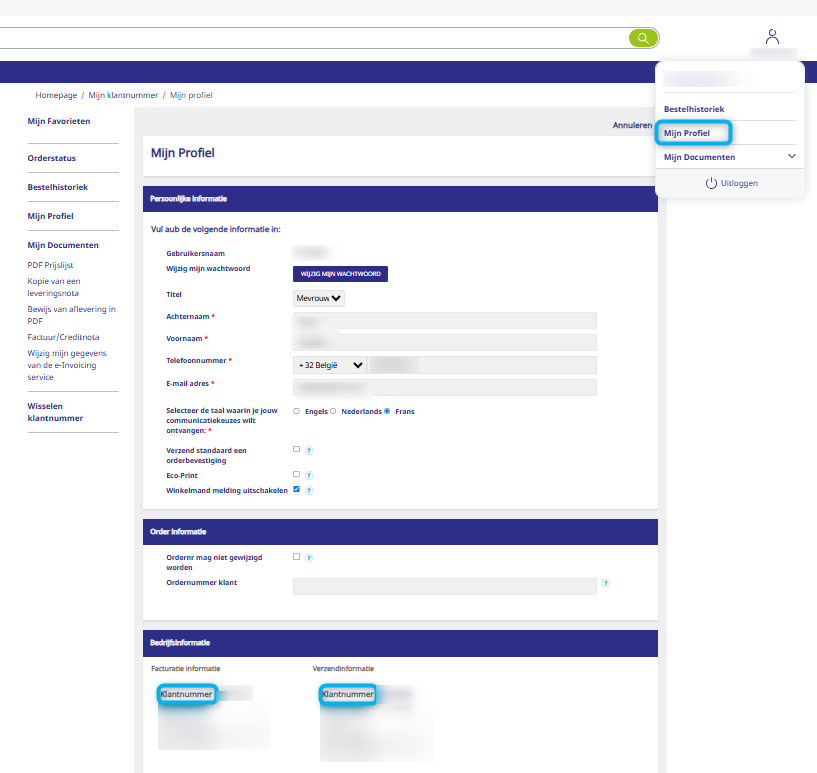Select Nederlands language radio button
Viewport: 817px width, 773px height.
333,411
